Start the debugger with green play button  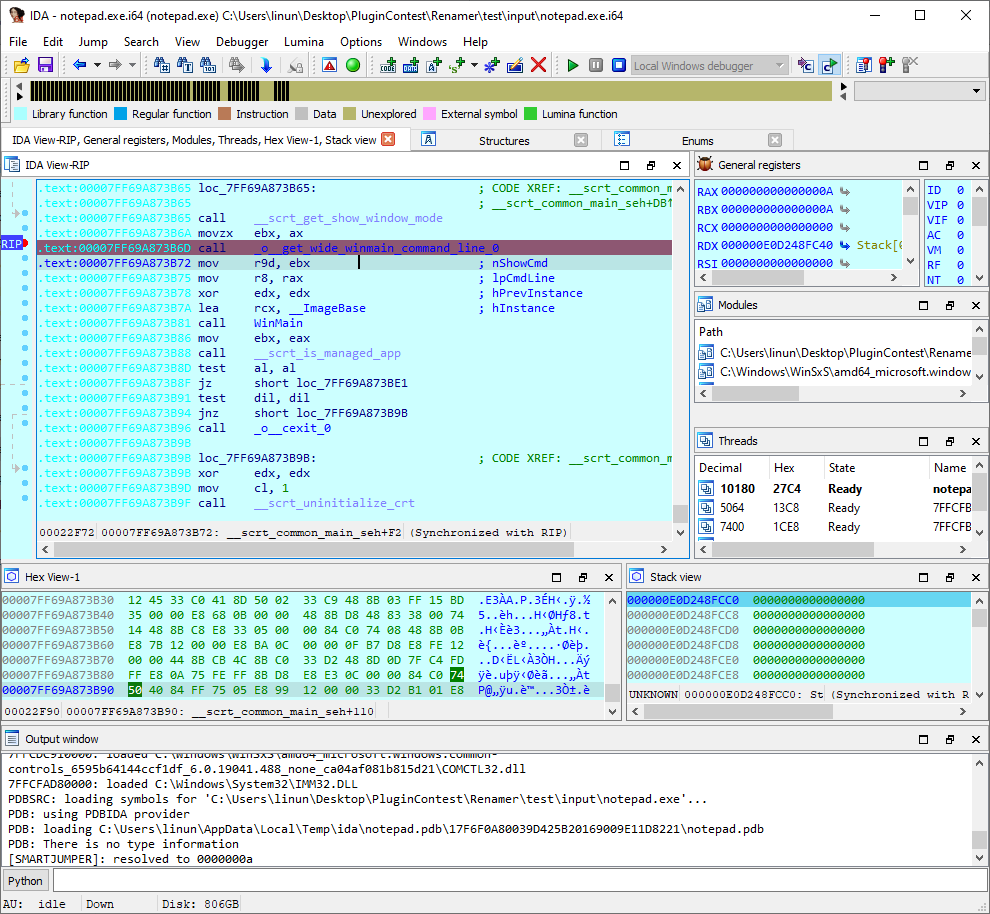[573, 65]
